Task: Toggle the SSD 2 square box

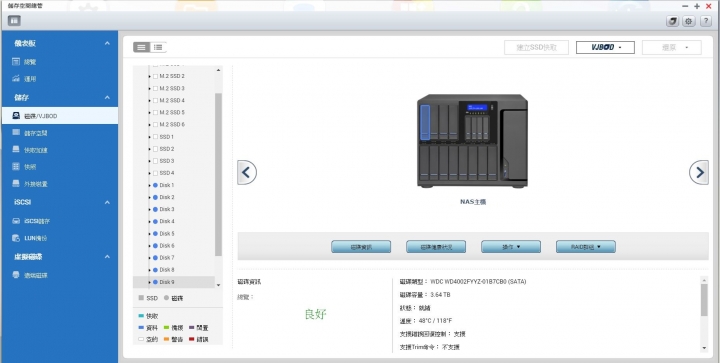Action: coord(155,149)
